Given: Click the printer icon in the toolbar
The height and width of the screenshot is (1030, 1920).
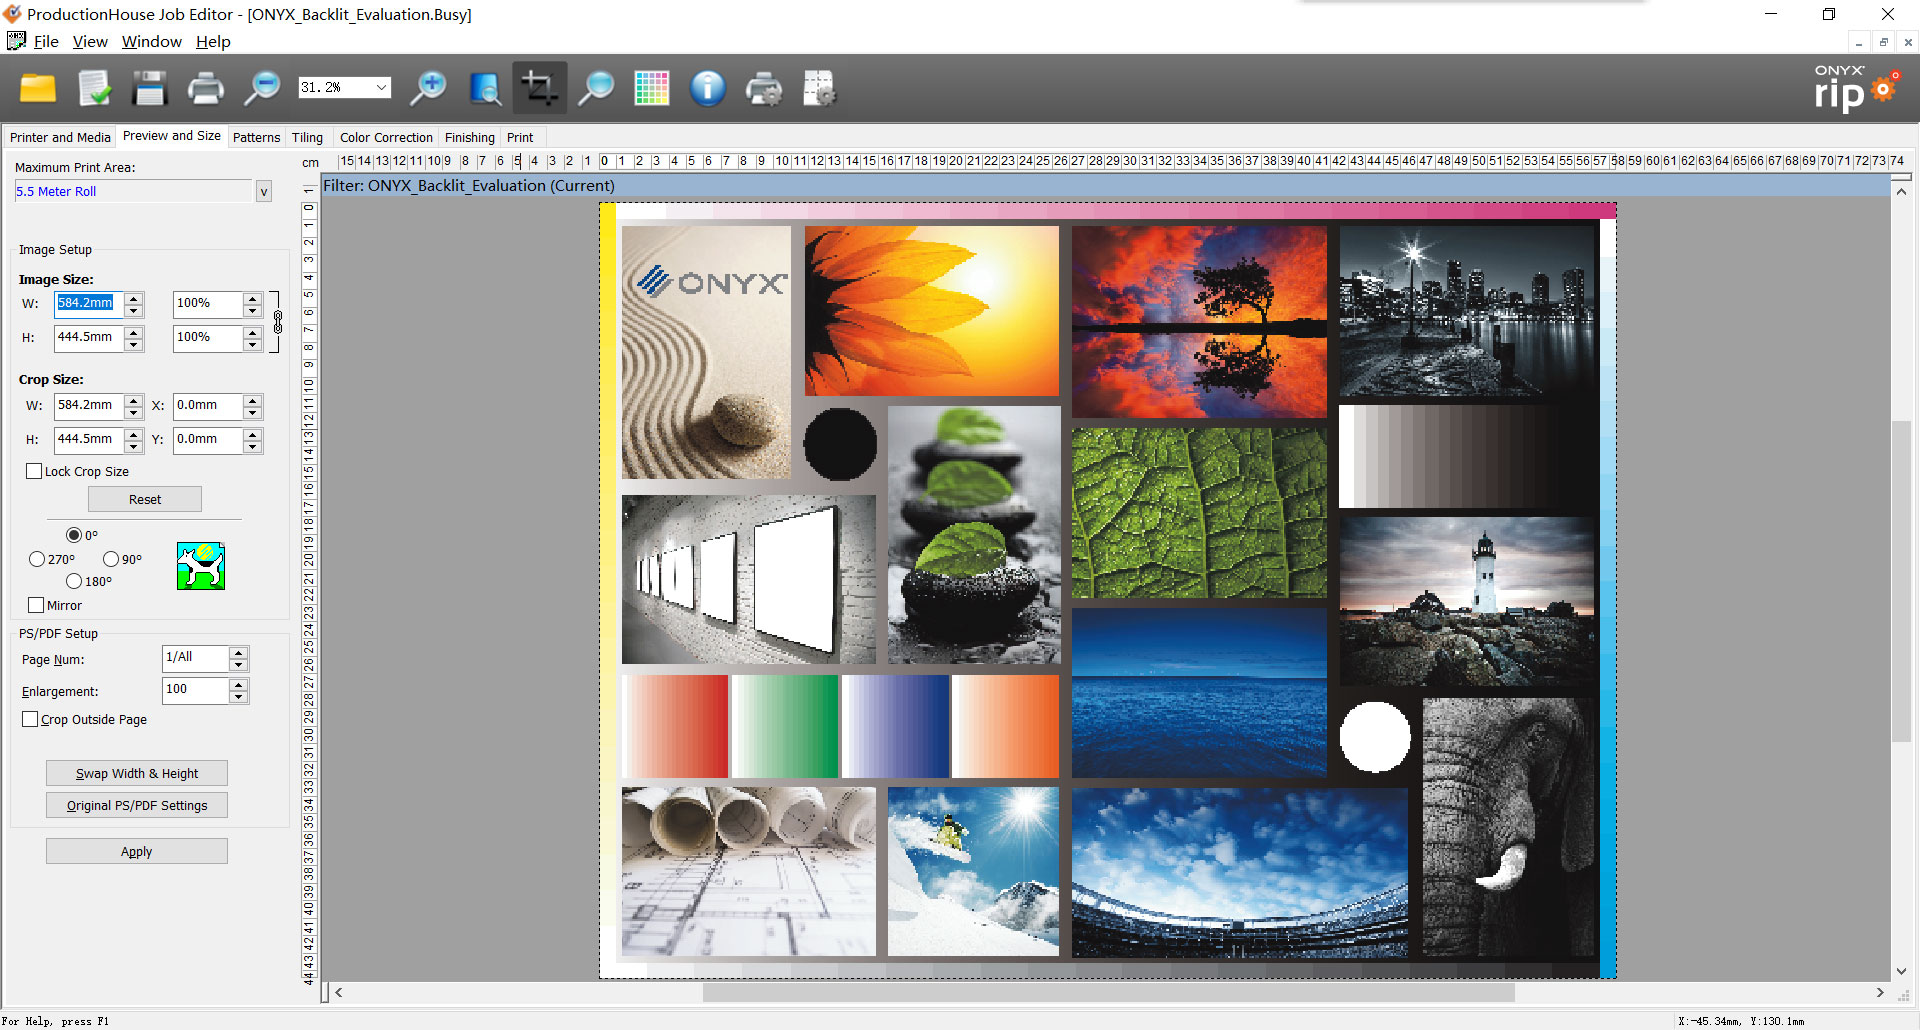Looking at the screenshot, I should [x=206, y=89].
